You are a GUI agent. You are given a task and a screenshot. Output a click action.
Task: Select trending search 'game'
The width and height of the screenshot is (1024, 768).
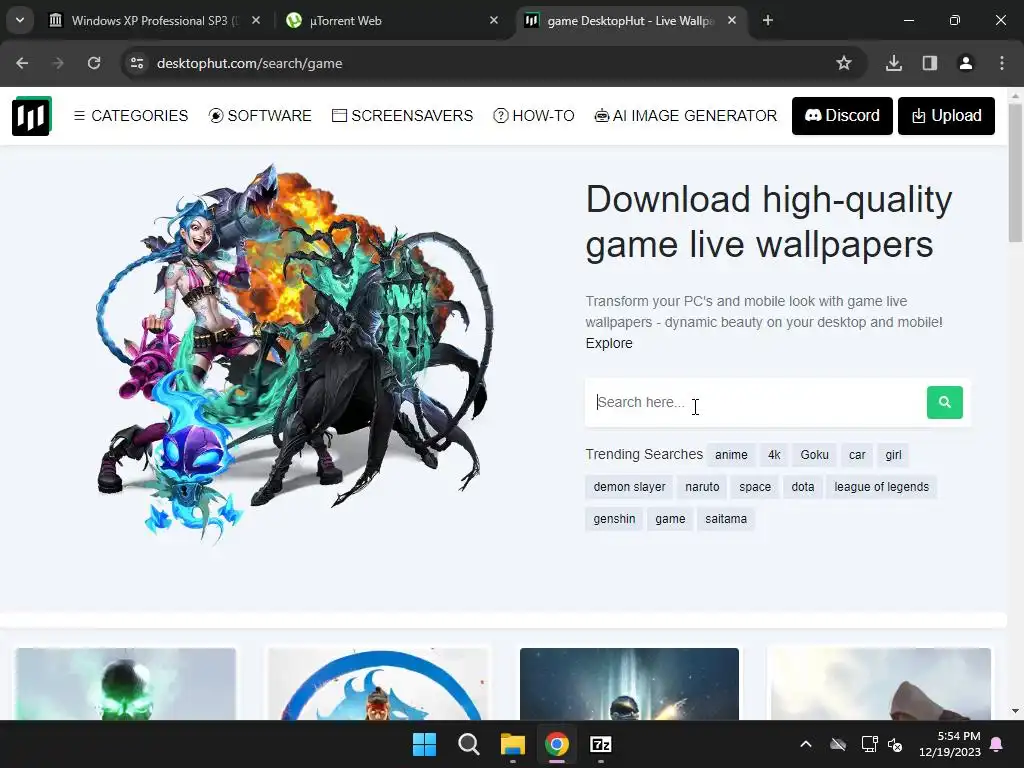point(670,519)
